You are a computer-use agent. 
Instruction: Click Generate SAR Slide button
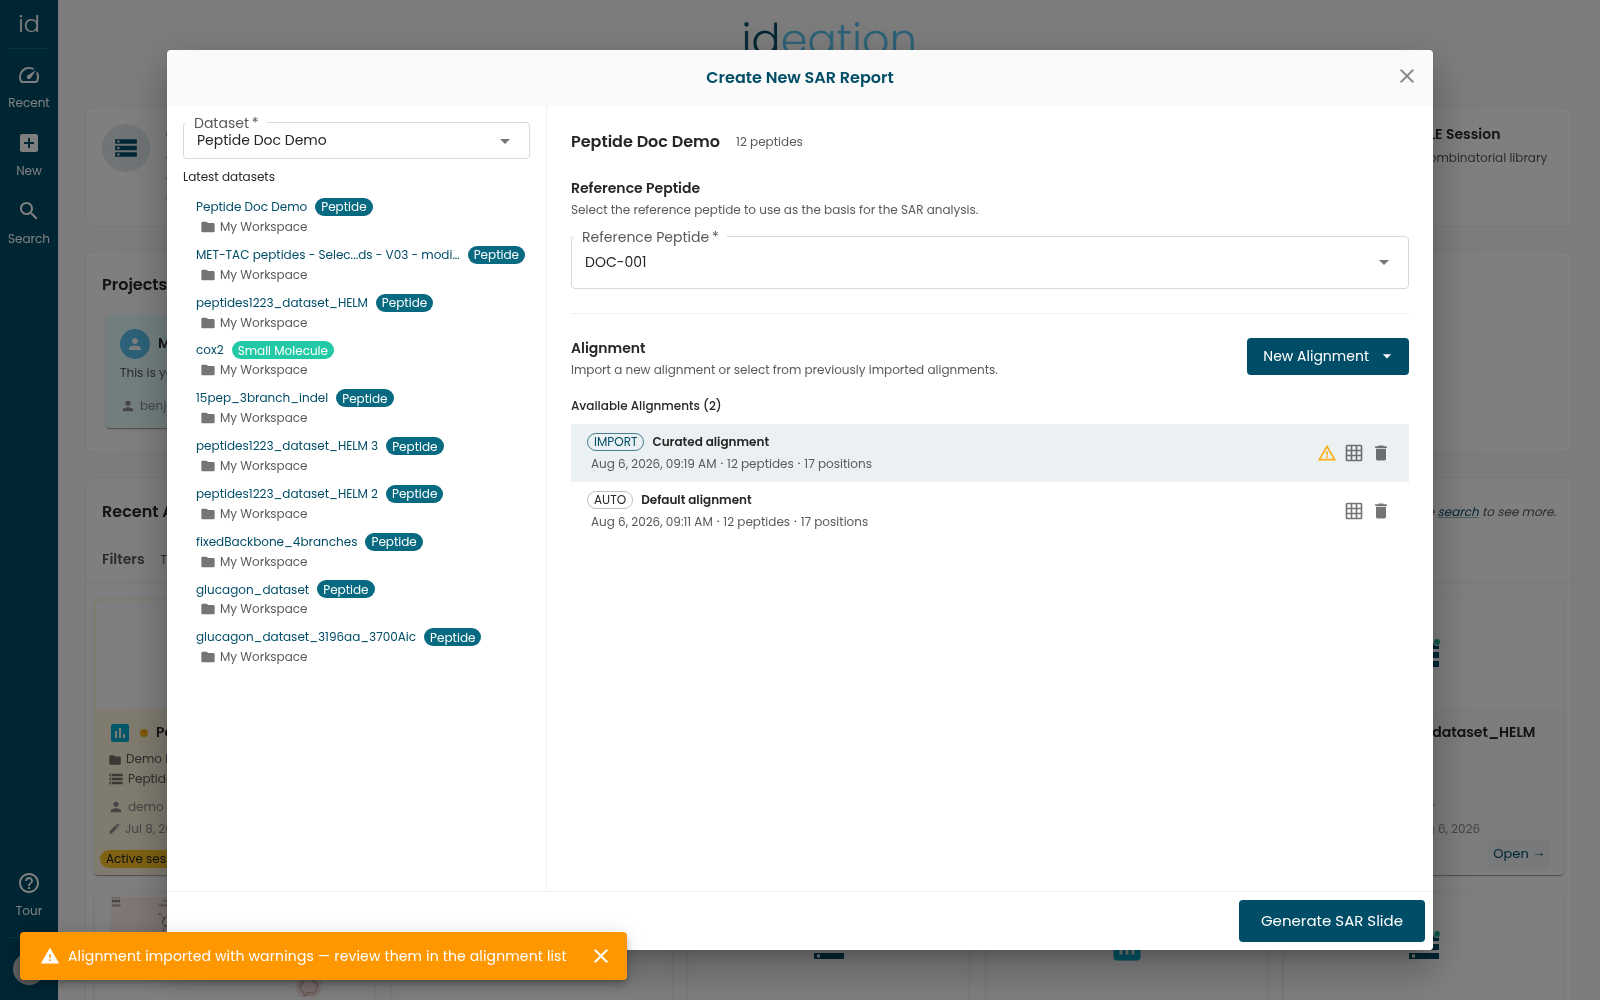coord(1331,921)
